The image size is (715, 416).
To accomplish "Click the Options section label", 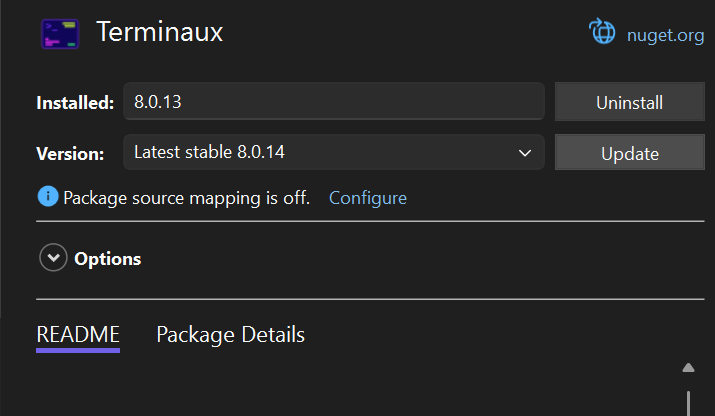I will pos(107,259).
